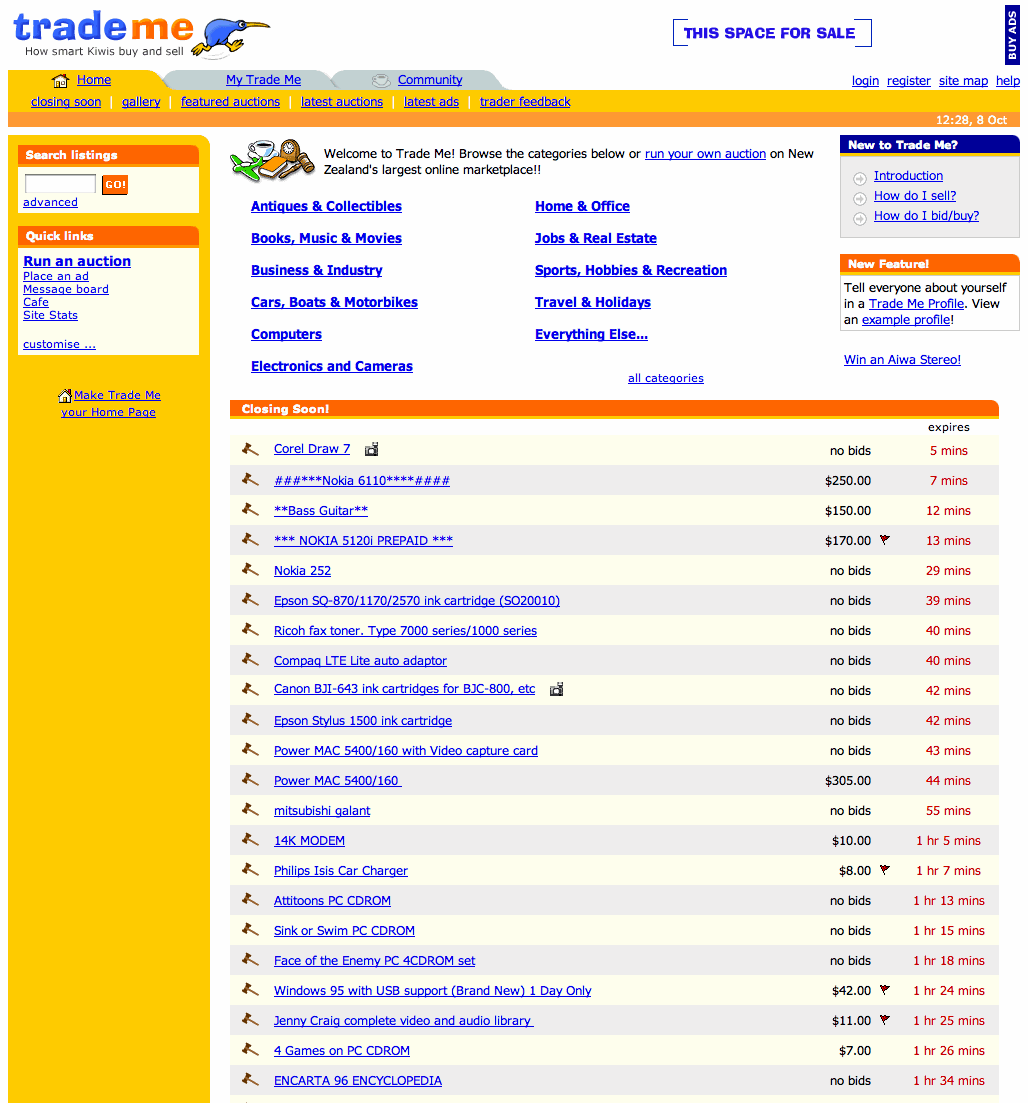
Task: Click the house icon beside Home tab
Action: pyautogui.click(x=61, y=80)
